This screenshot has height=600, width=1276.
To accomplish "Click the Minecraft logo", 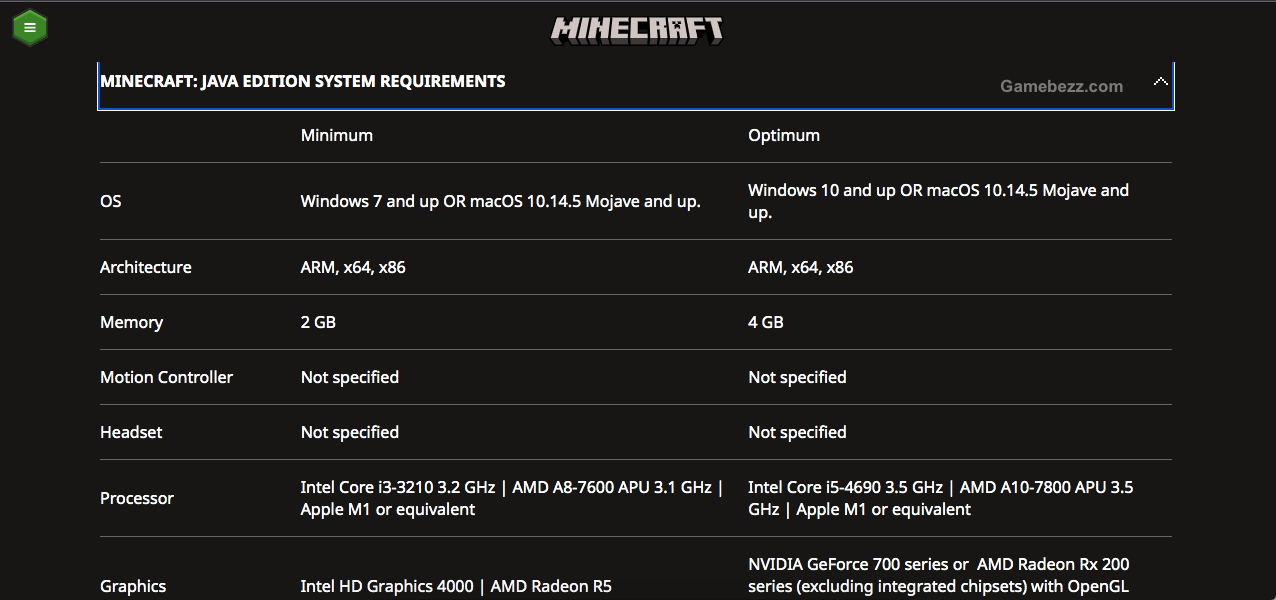I will click(637, 29).
